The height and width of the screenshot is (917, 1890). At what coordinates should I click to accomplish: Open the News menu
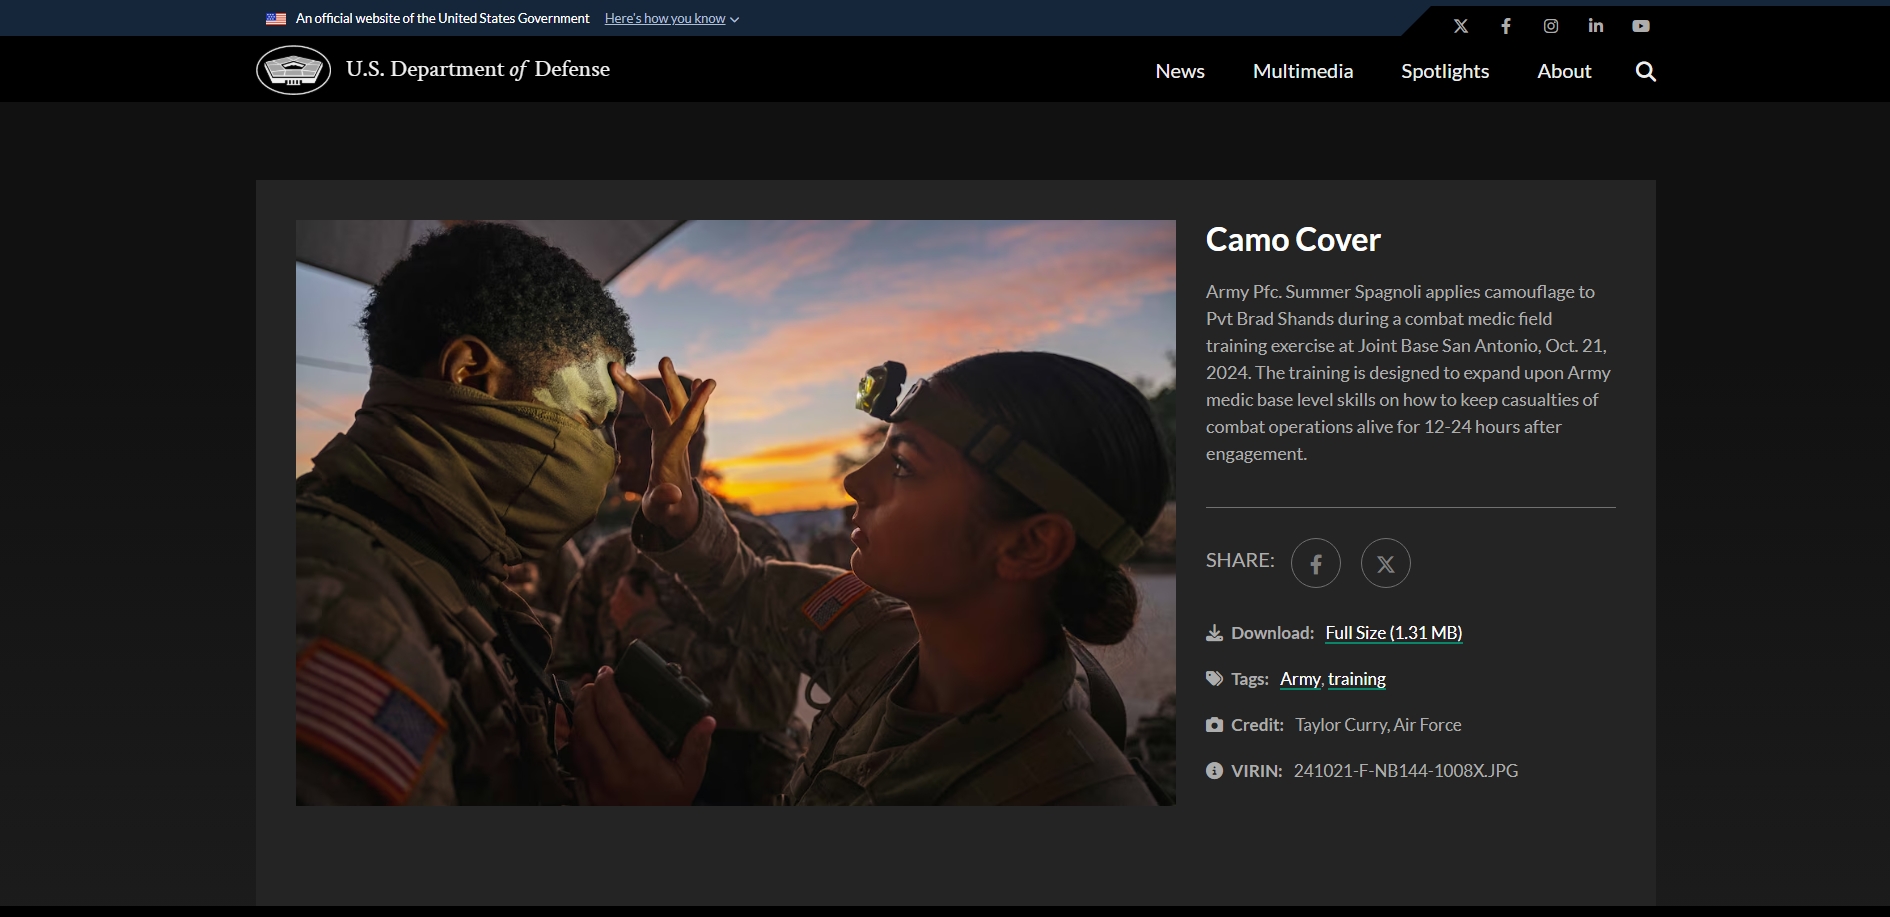click(x=1180, y=71)
